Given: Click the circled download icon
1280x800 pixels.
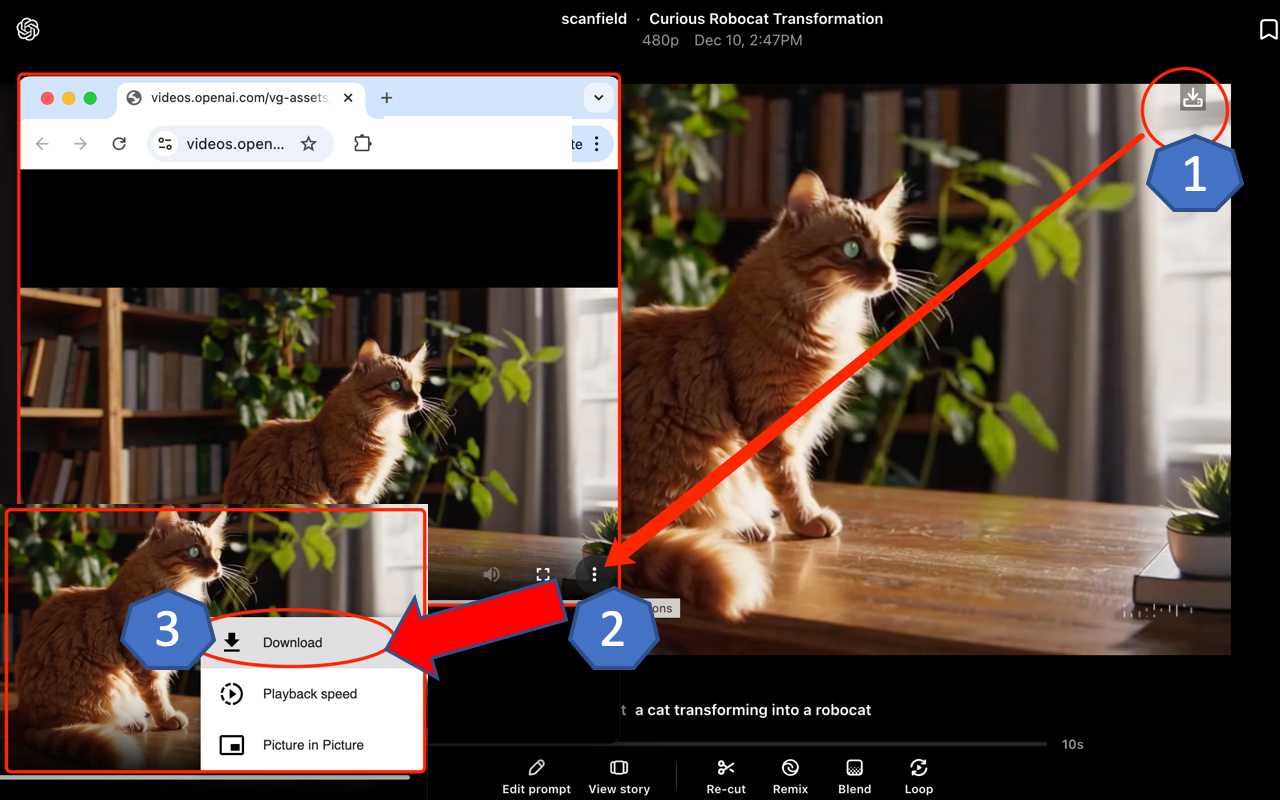Looking at the screenshot, I should point(1192,99).
